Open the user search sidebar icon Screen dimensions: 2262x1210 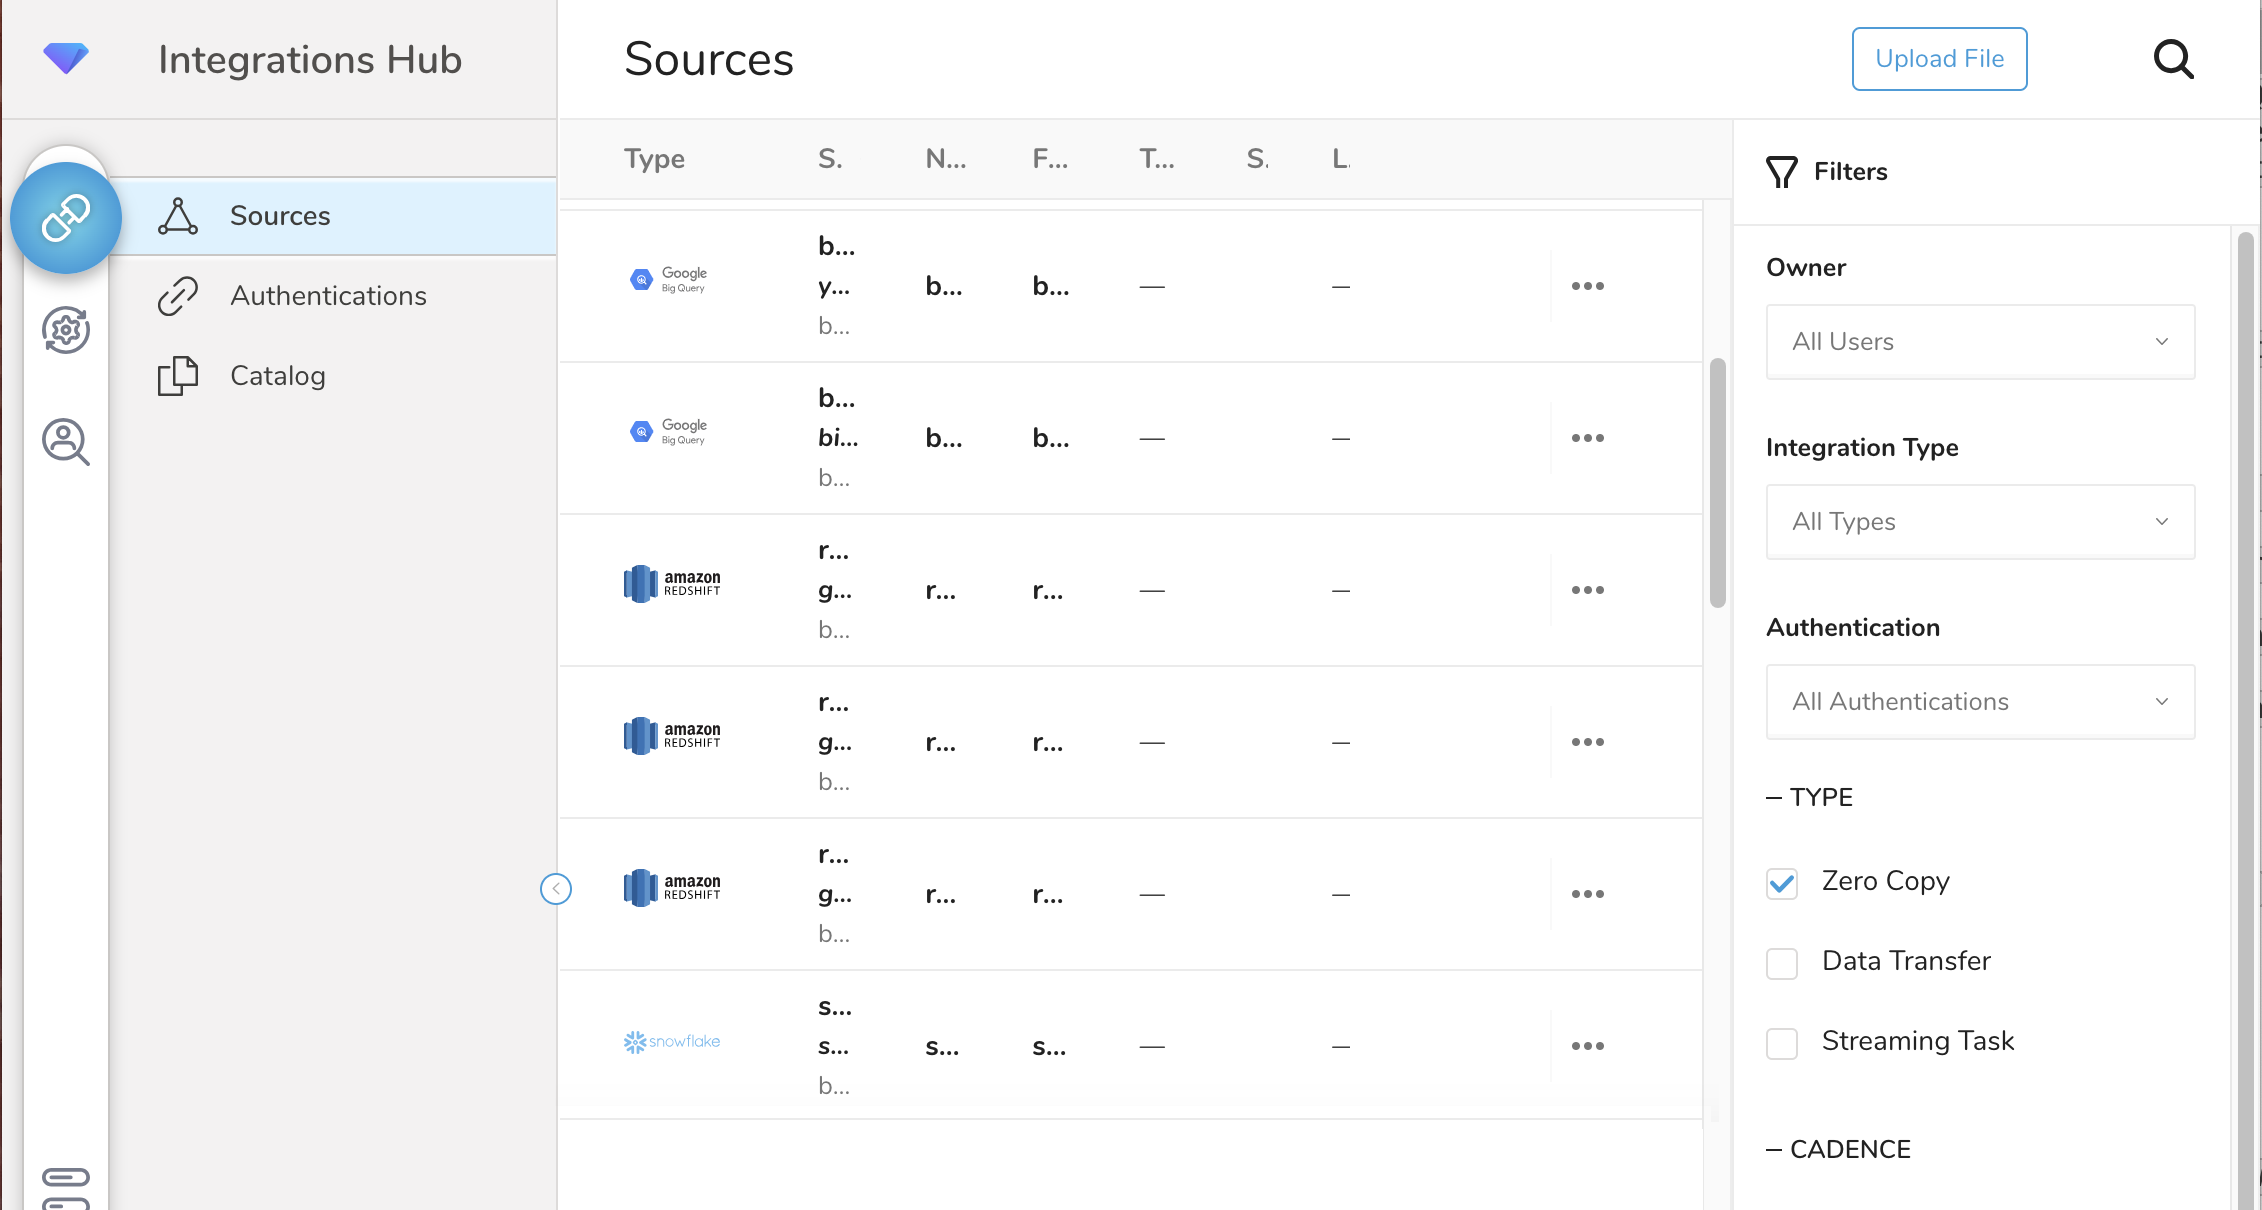click(66, 442)
